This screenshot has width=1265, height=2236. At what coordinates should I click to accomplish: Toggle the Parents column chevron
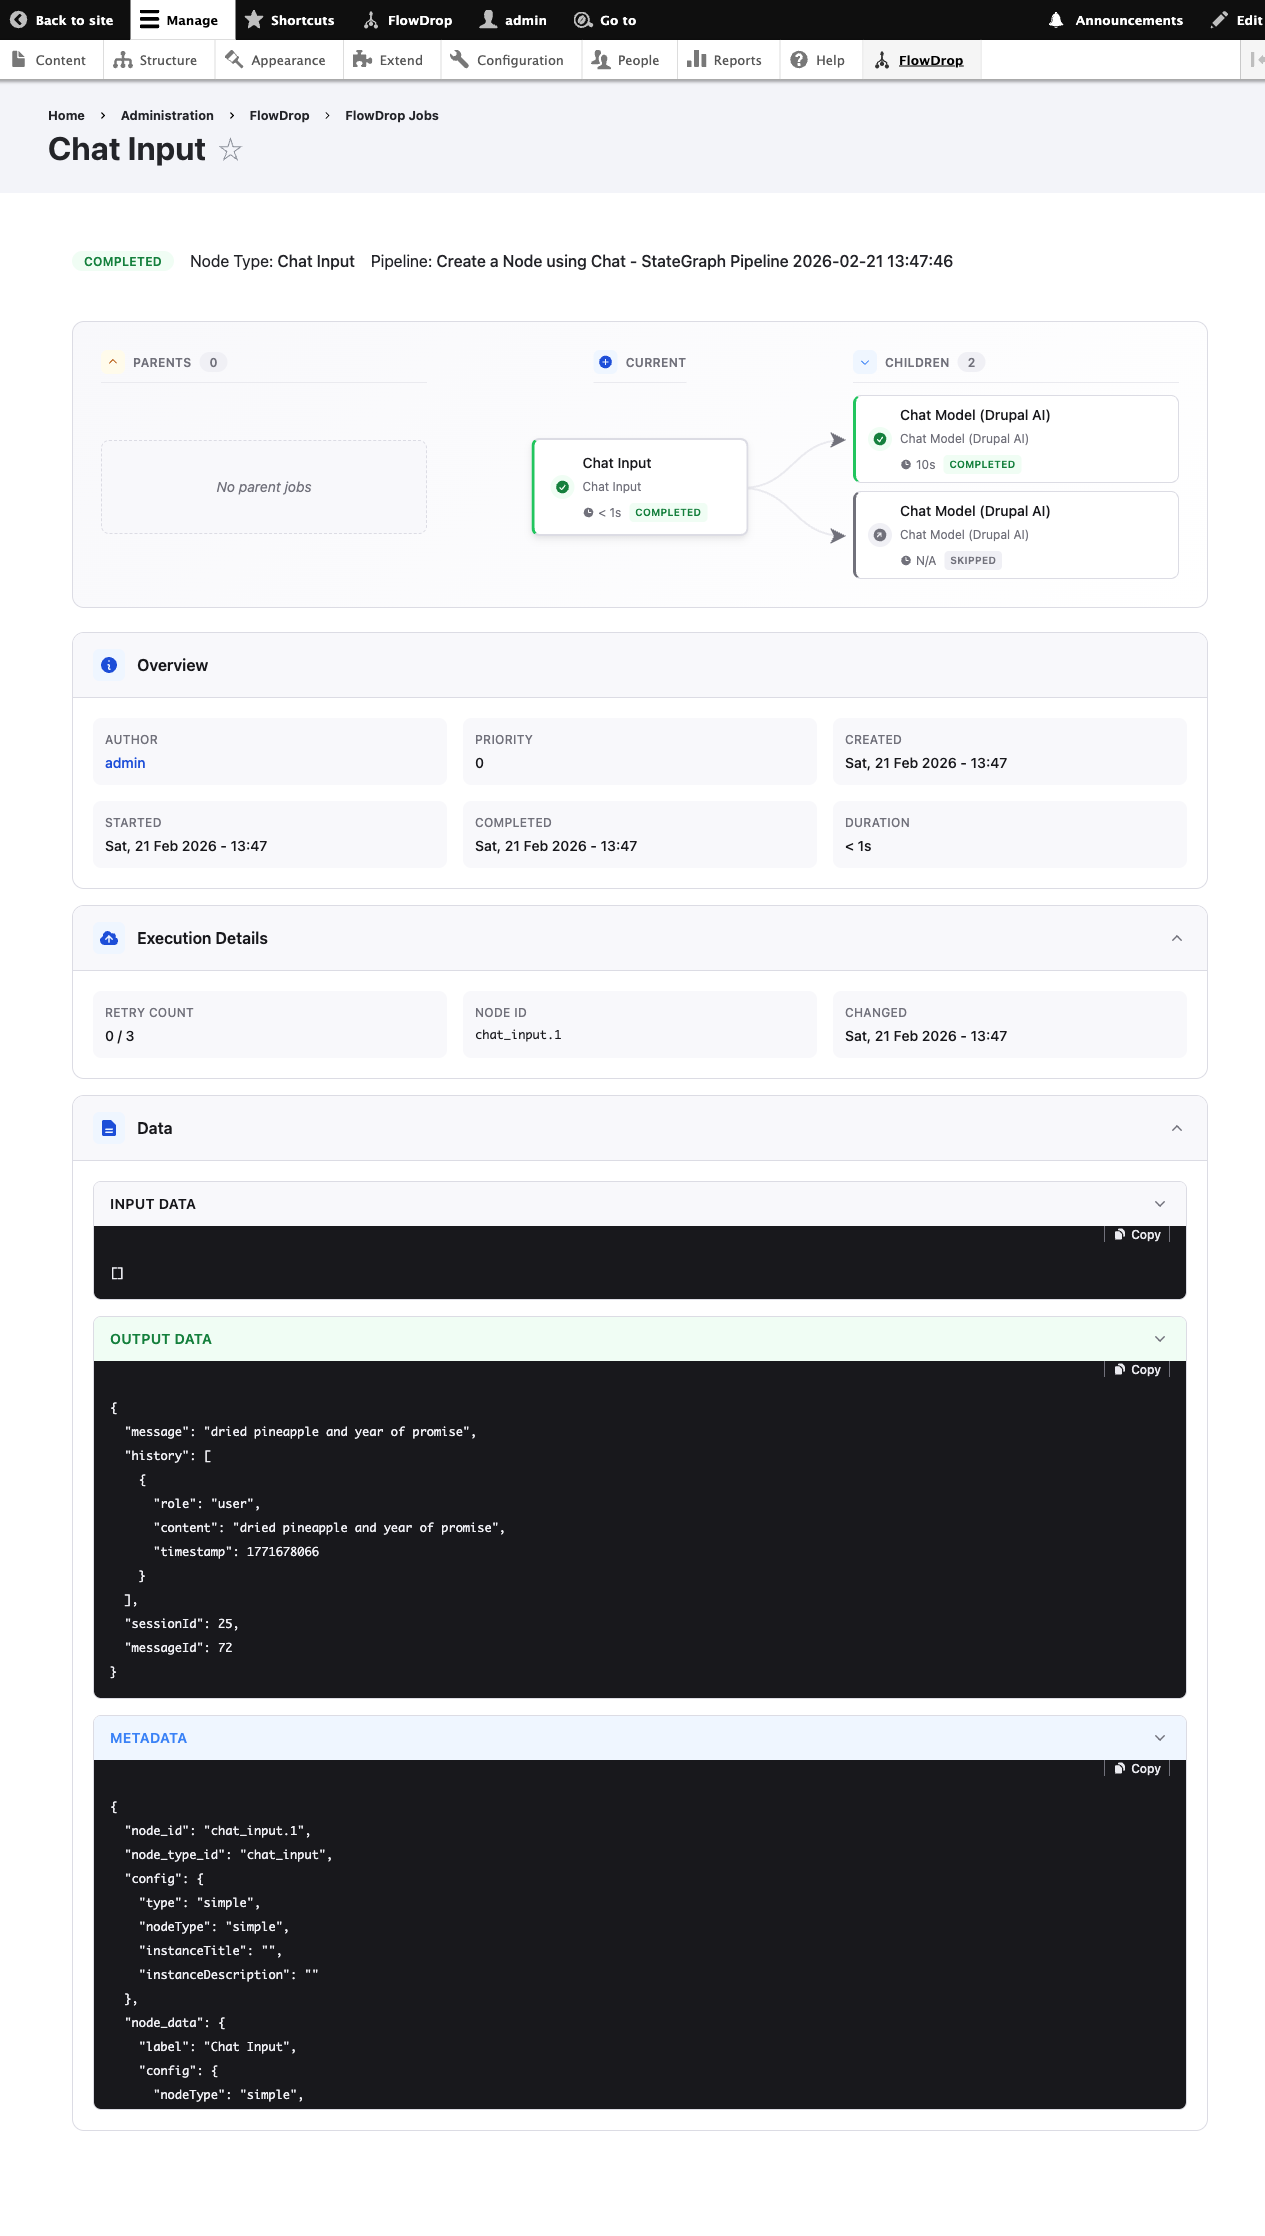coord(113,362)
